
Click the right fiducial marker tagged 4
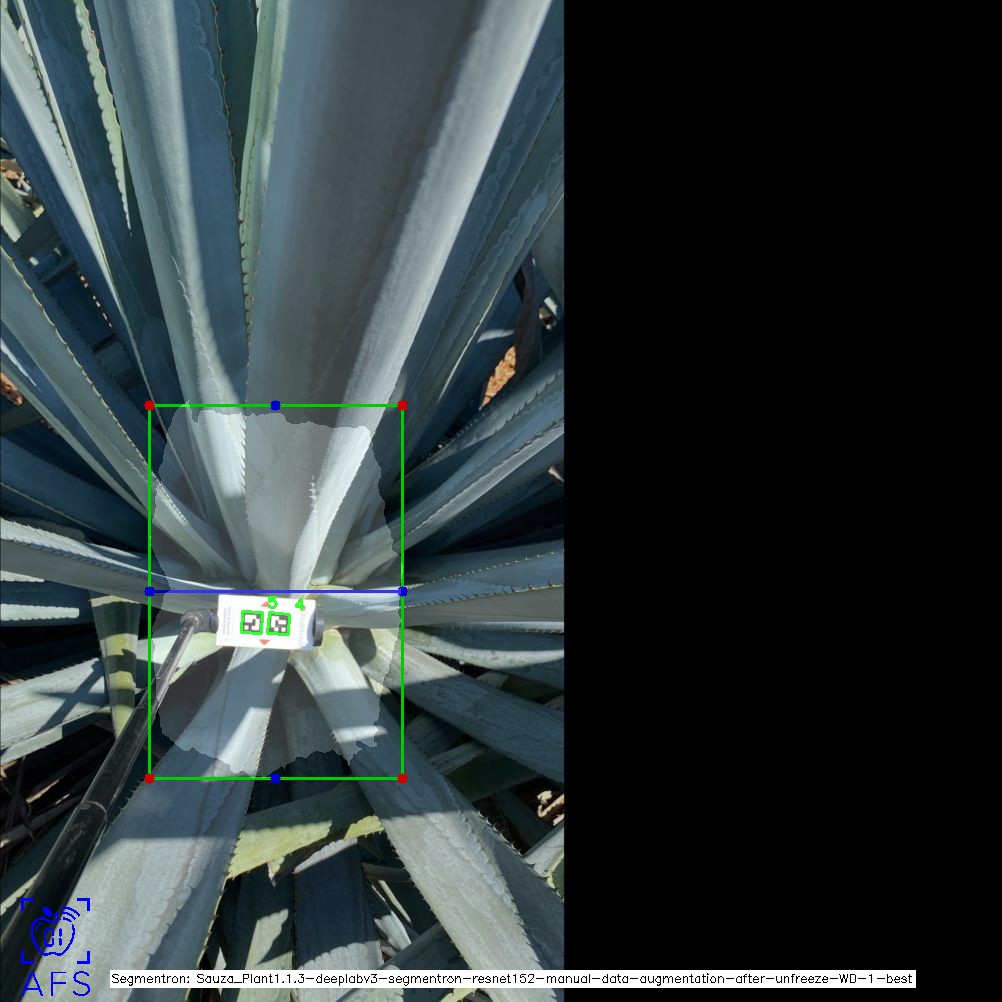pyautogui.click(x=279, y=624)
